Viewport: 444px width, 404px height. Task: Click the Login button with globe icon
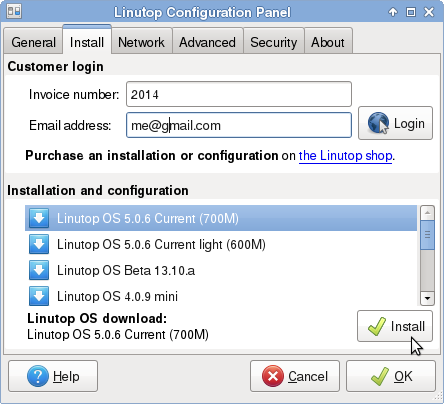pyautogui.click(x=395, y=123)
